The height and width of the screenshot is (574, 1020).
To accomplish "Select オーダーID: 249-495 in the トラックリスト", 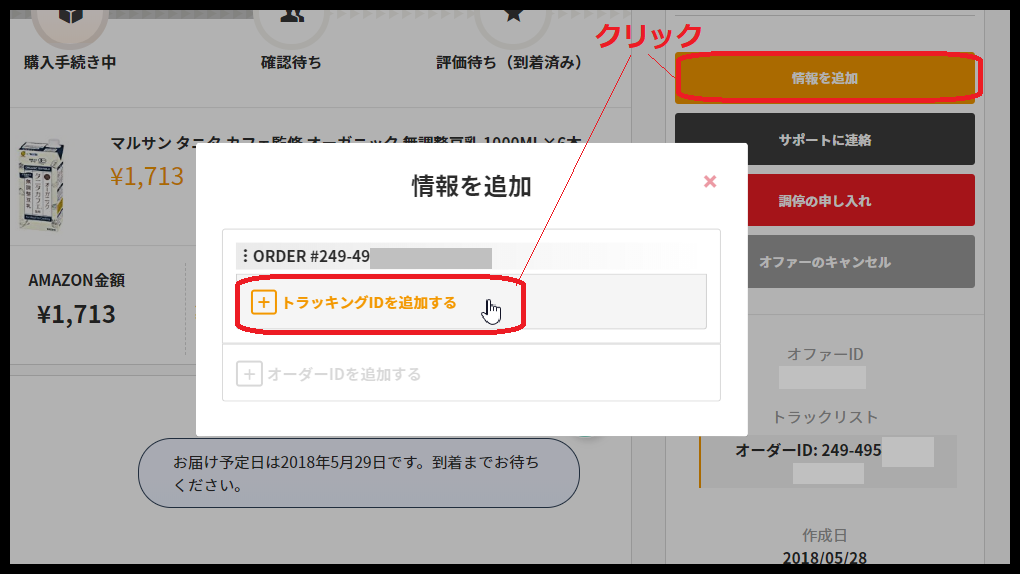I will tap(808, 450).
